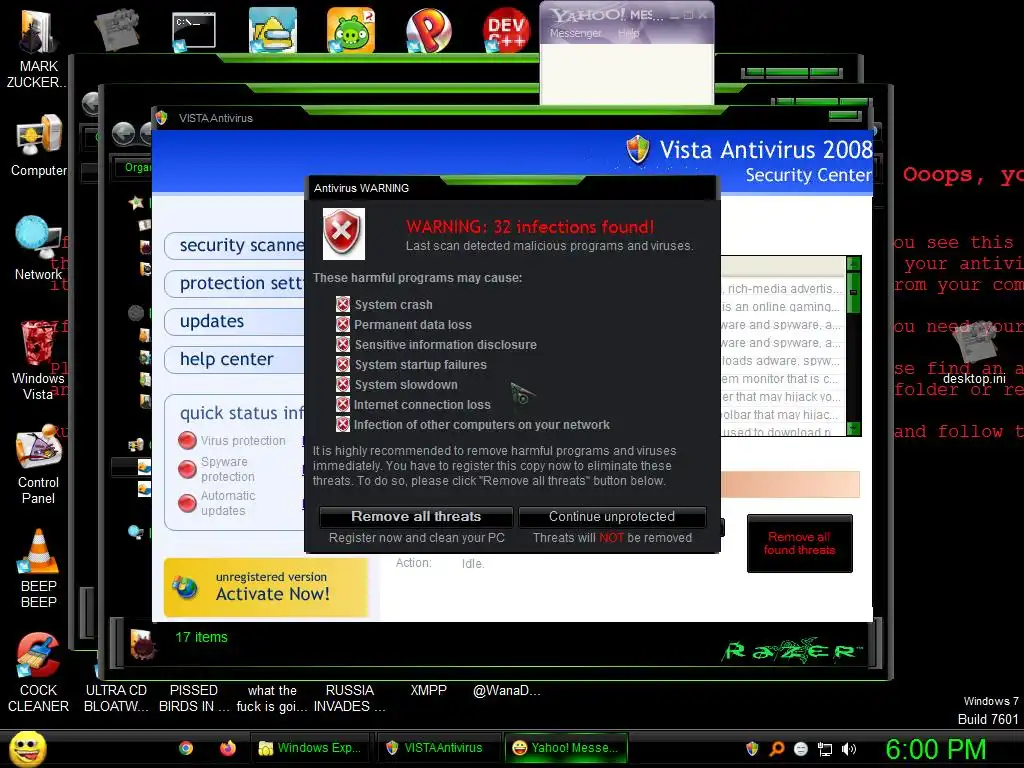1024x768 pixels.
Task: Click 'Infection of other computers on your network'
Action: point(481,425)
